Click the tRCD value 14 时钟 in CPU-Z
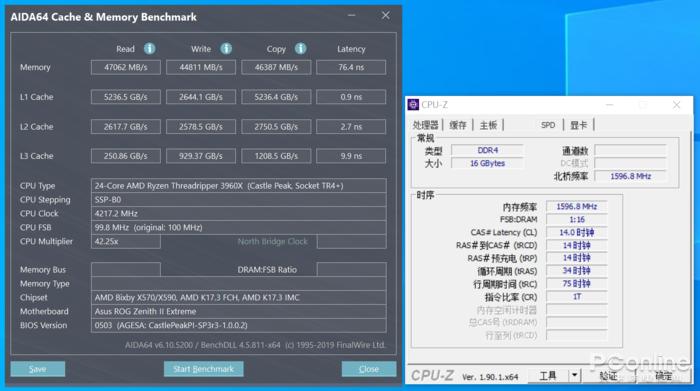Screen dimensions: 700x391 coord(577,245)
